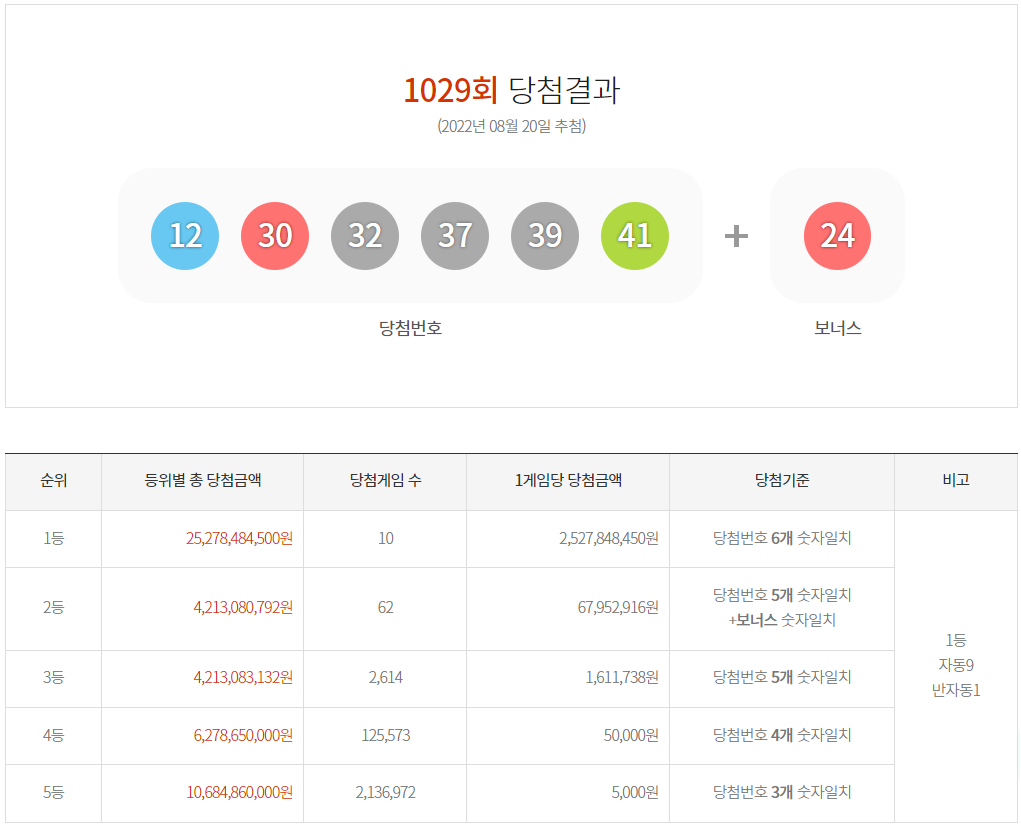Select the 3등 winner count 2,614 cell
The height and width of the screenshot is (826, 1021).
coord(385,677)
